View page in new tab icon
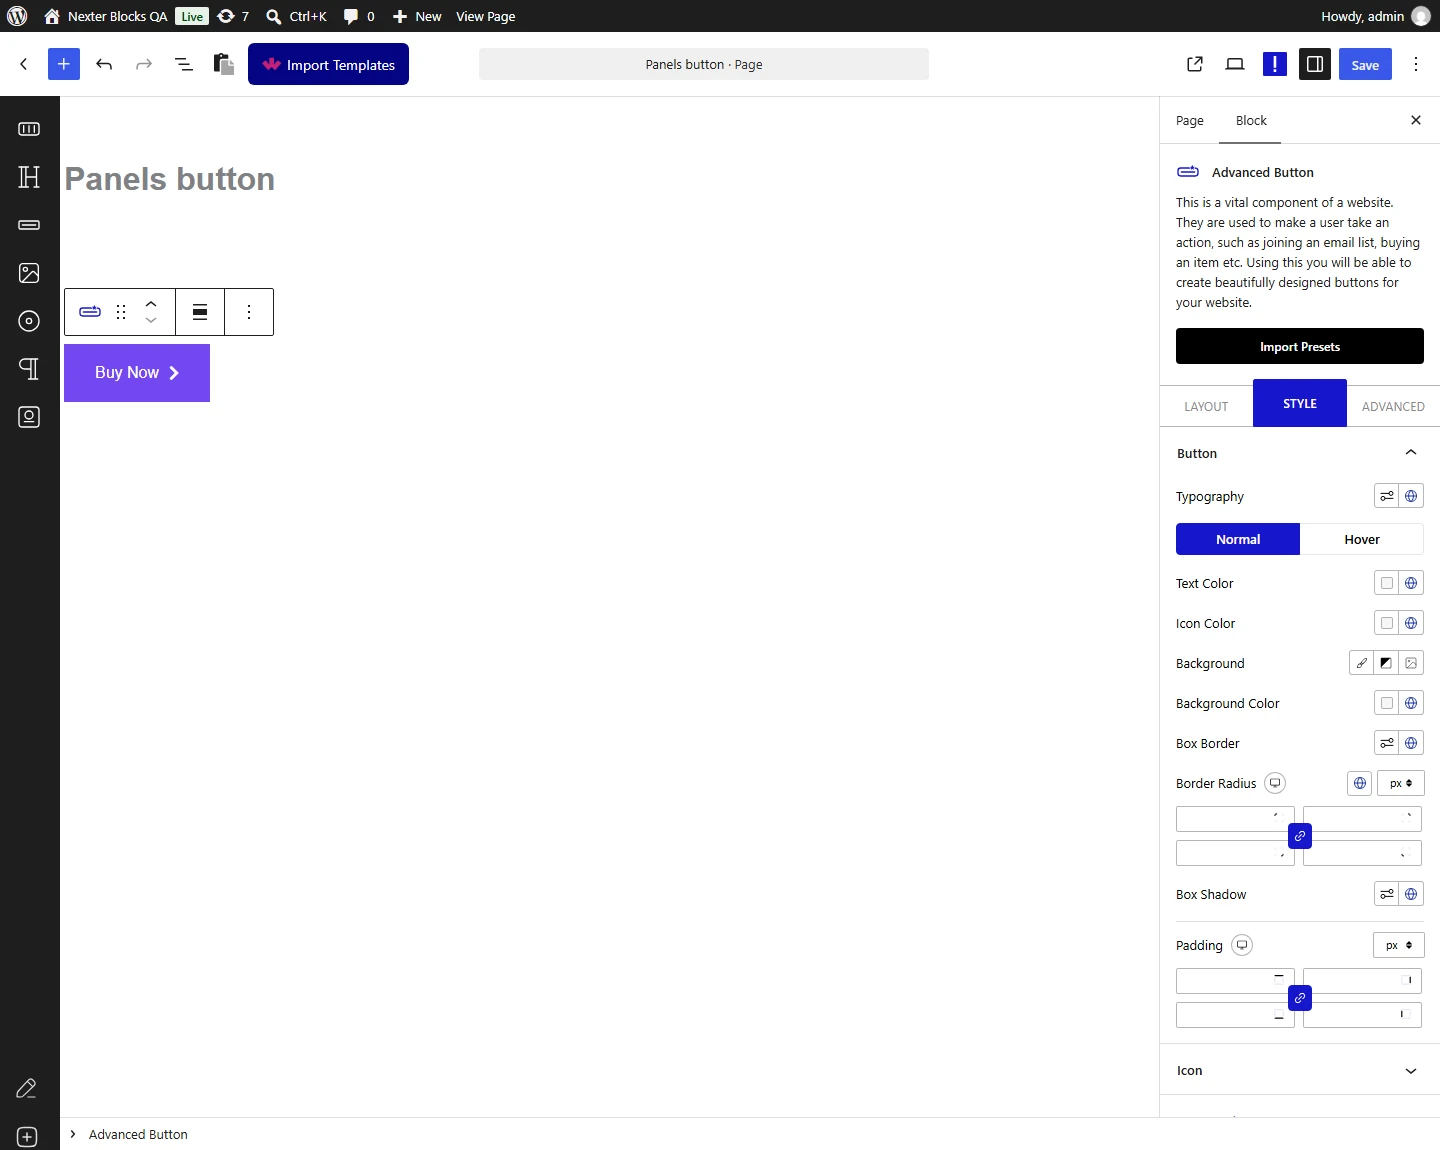The width and height of the screenshot is (1440, 1150). point(1195,64)
